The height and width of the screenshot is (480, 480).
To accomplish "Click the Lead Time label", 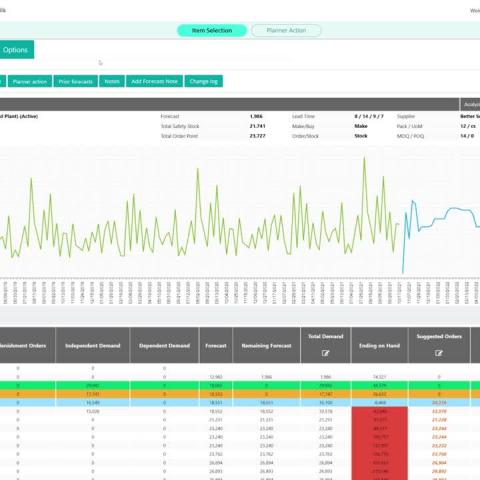I will (303, 116).
